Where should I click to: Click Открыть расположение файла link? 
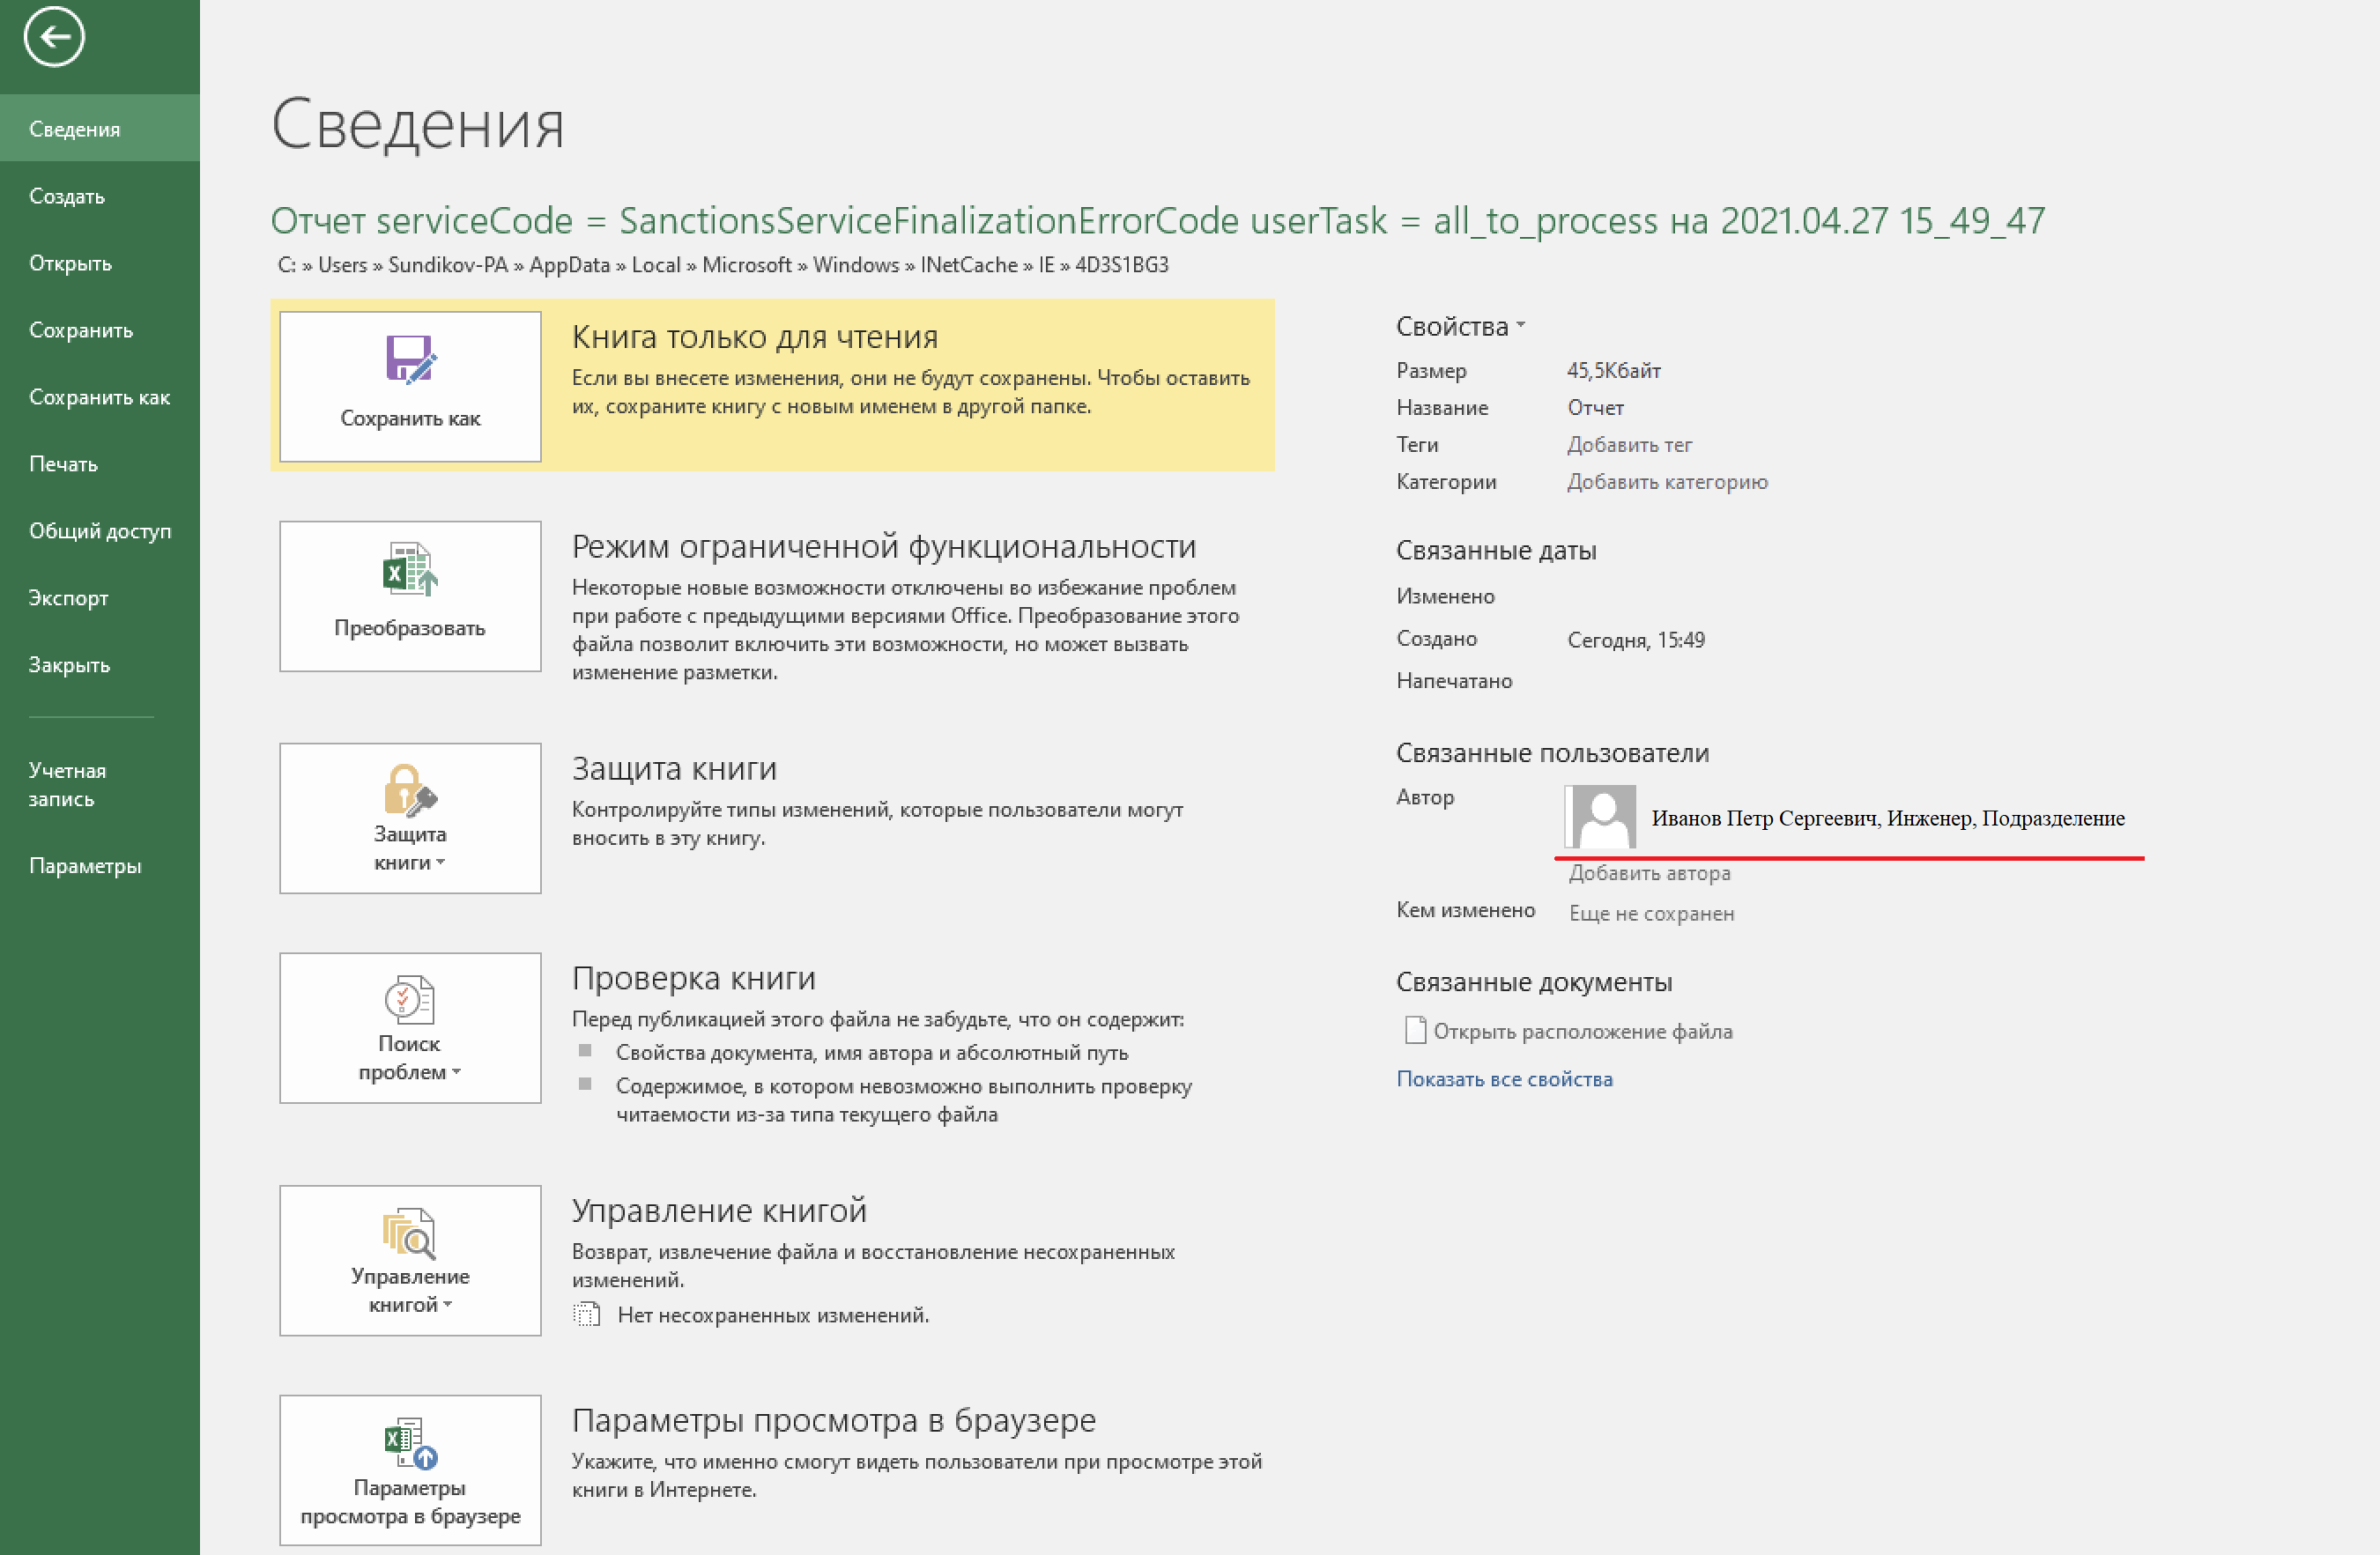tap(1582, 1031)
